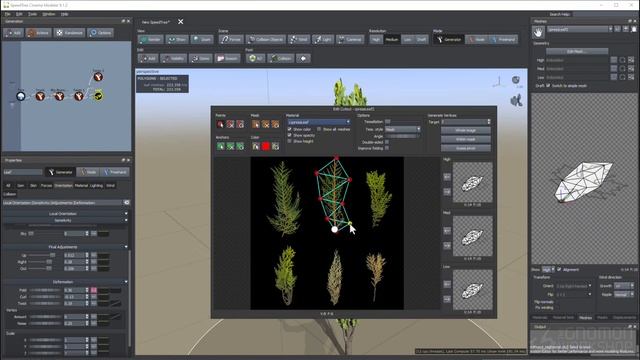The width and height of the screenshot is (640, 360).
Task: Open the mesh name dropdown in Meshes panel
Action: (580, 29)
